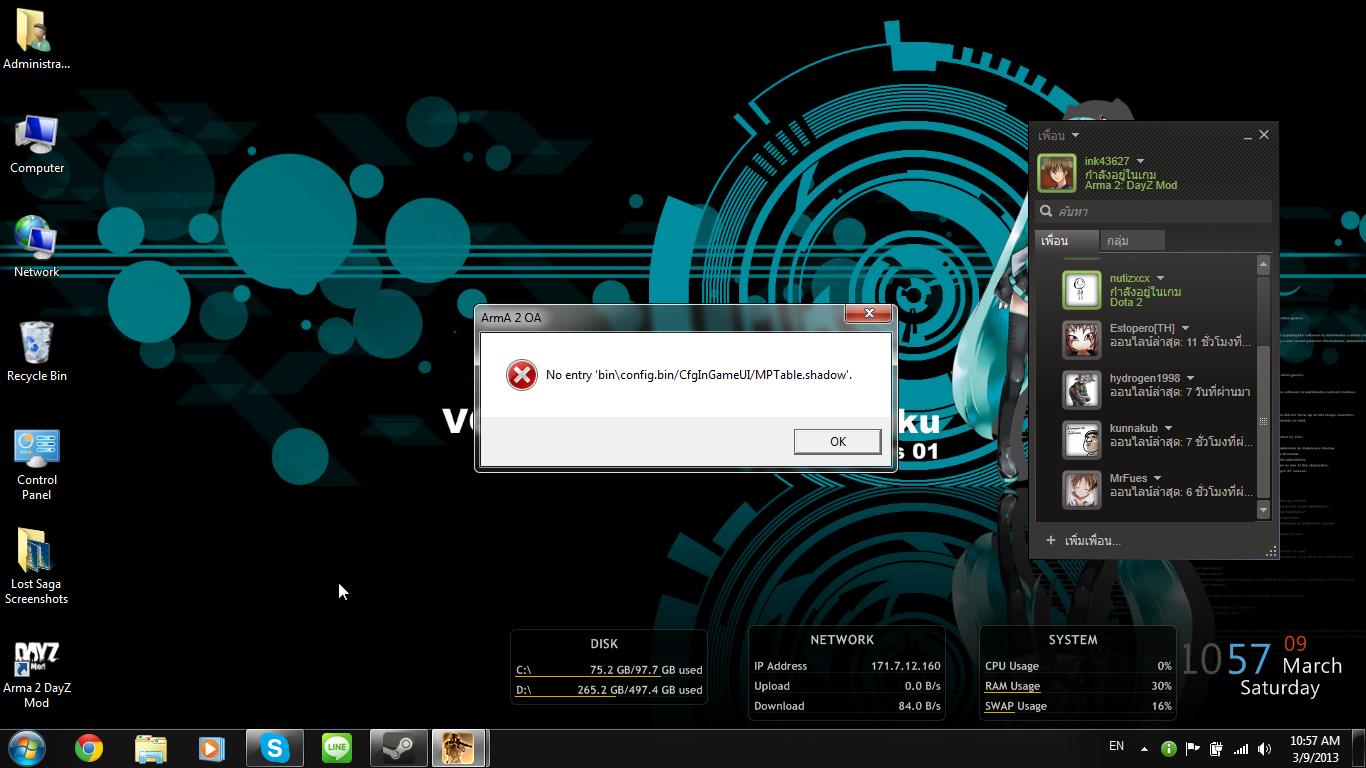The width and height of the screenshot is (1366, 768).
Task: Click the volume speaker tray icon
Action: [1265, 748]
